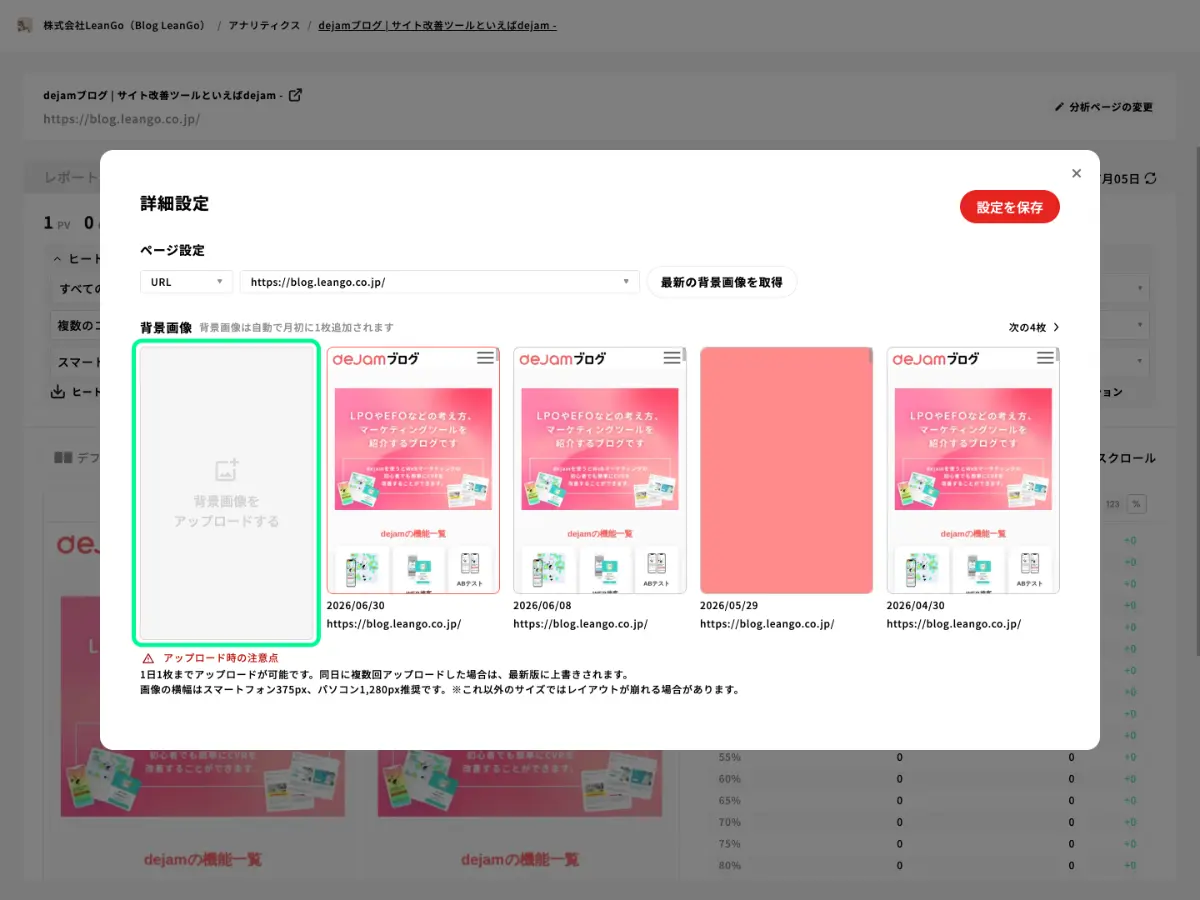Click the 設定を保存 button
The height and width of the screenshot is (900, 1200).
pos(1009,207)
